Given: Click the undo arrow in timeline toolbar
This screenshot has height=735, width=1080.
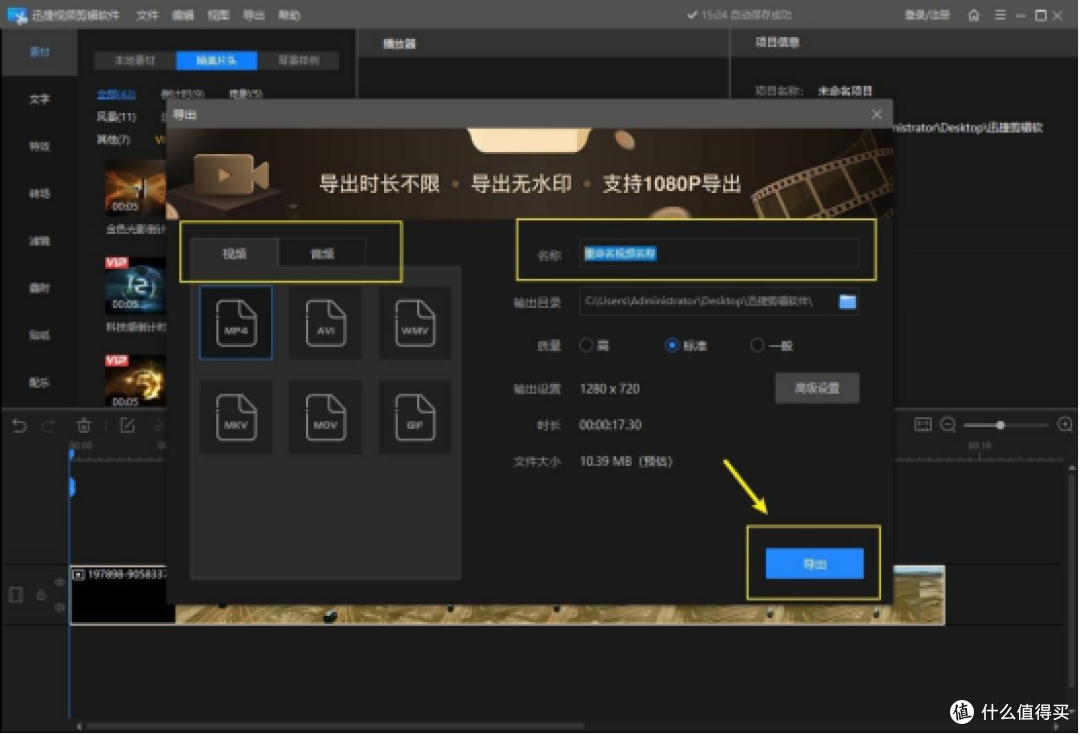Looking at the screenshot, I should tap(19, 426).
